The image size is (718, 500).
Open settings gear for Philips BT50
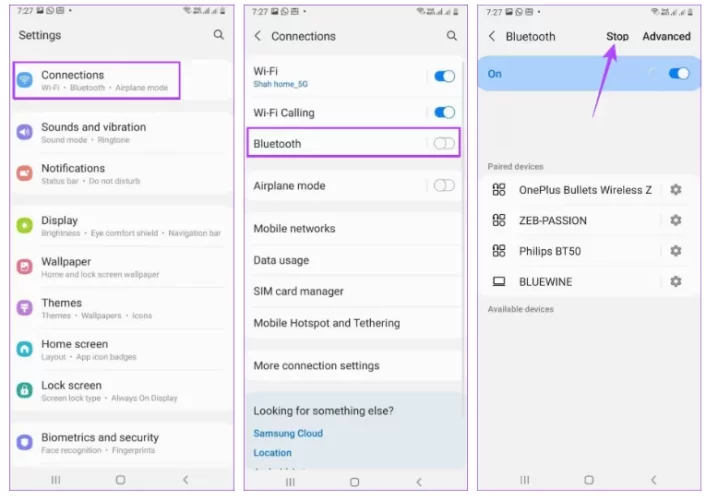pos(676,251)
